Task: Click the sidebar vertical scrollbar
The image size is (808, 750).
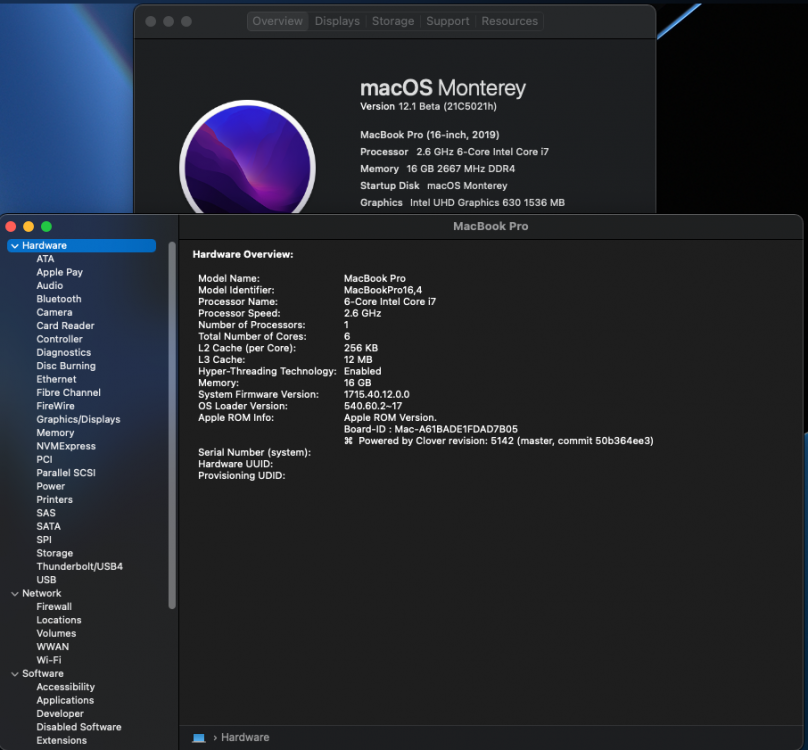Action: pyautogui.click(x=172, y=425)
